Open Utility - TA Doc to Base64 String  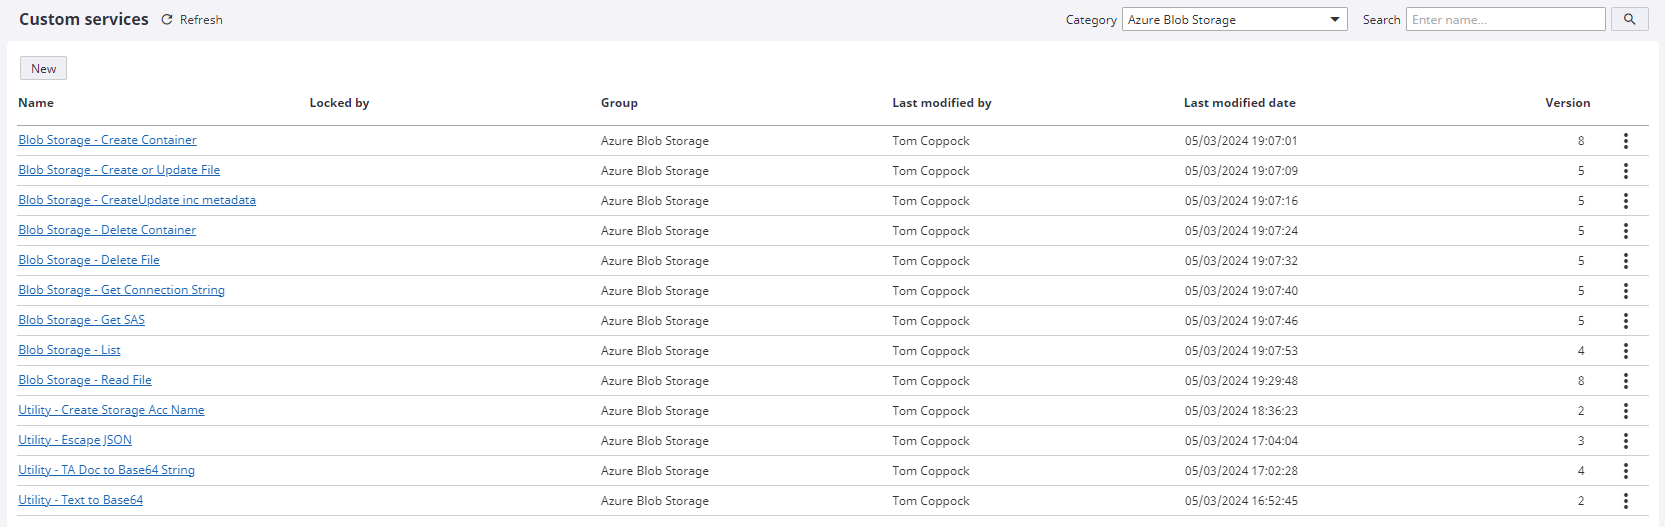[x=106, y=470]
